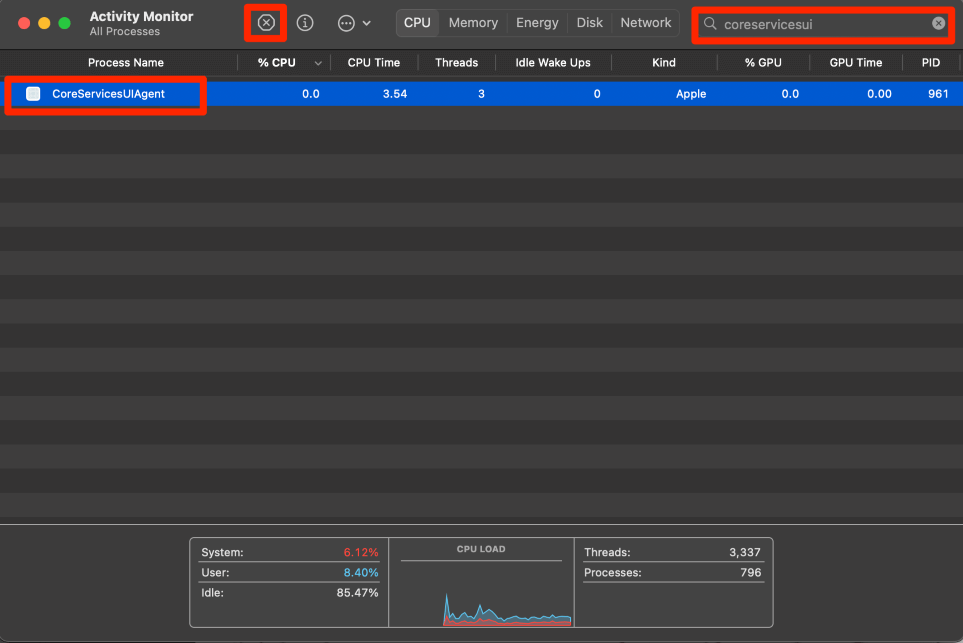Sort by CPU Time column
Image resolution: width=963 pixels, height=643 pixels.
coord(373,63)
